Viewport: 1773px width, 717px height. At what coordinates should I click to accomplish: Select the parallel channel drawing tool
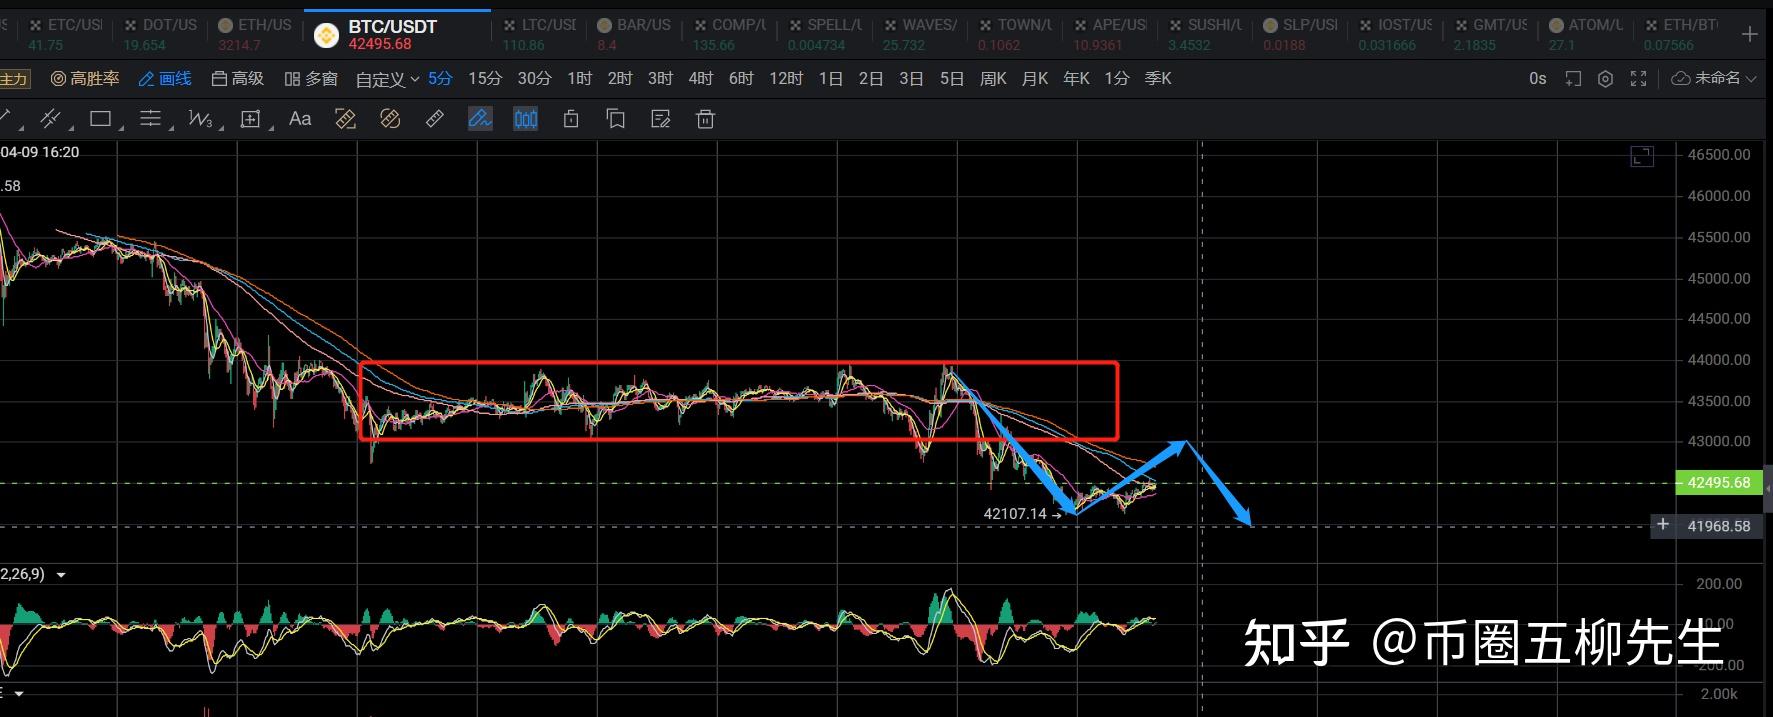coord(49,119)
